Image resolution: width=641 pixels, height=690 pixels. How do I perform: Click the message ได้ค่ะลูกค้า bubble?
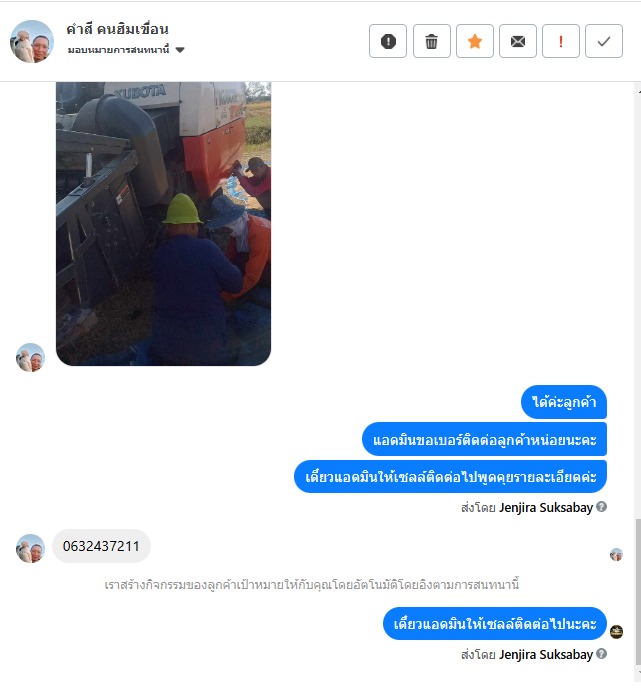(x=564, y=402)
